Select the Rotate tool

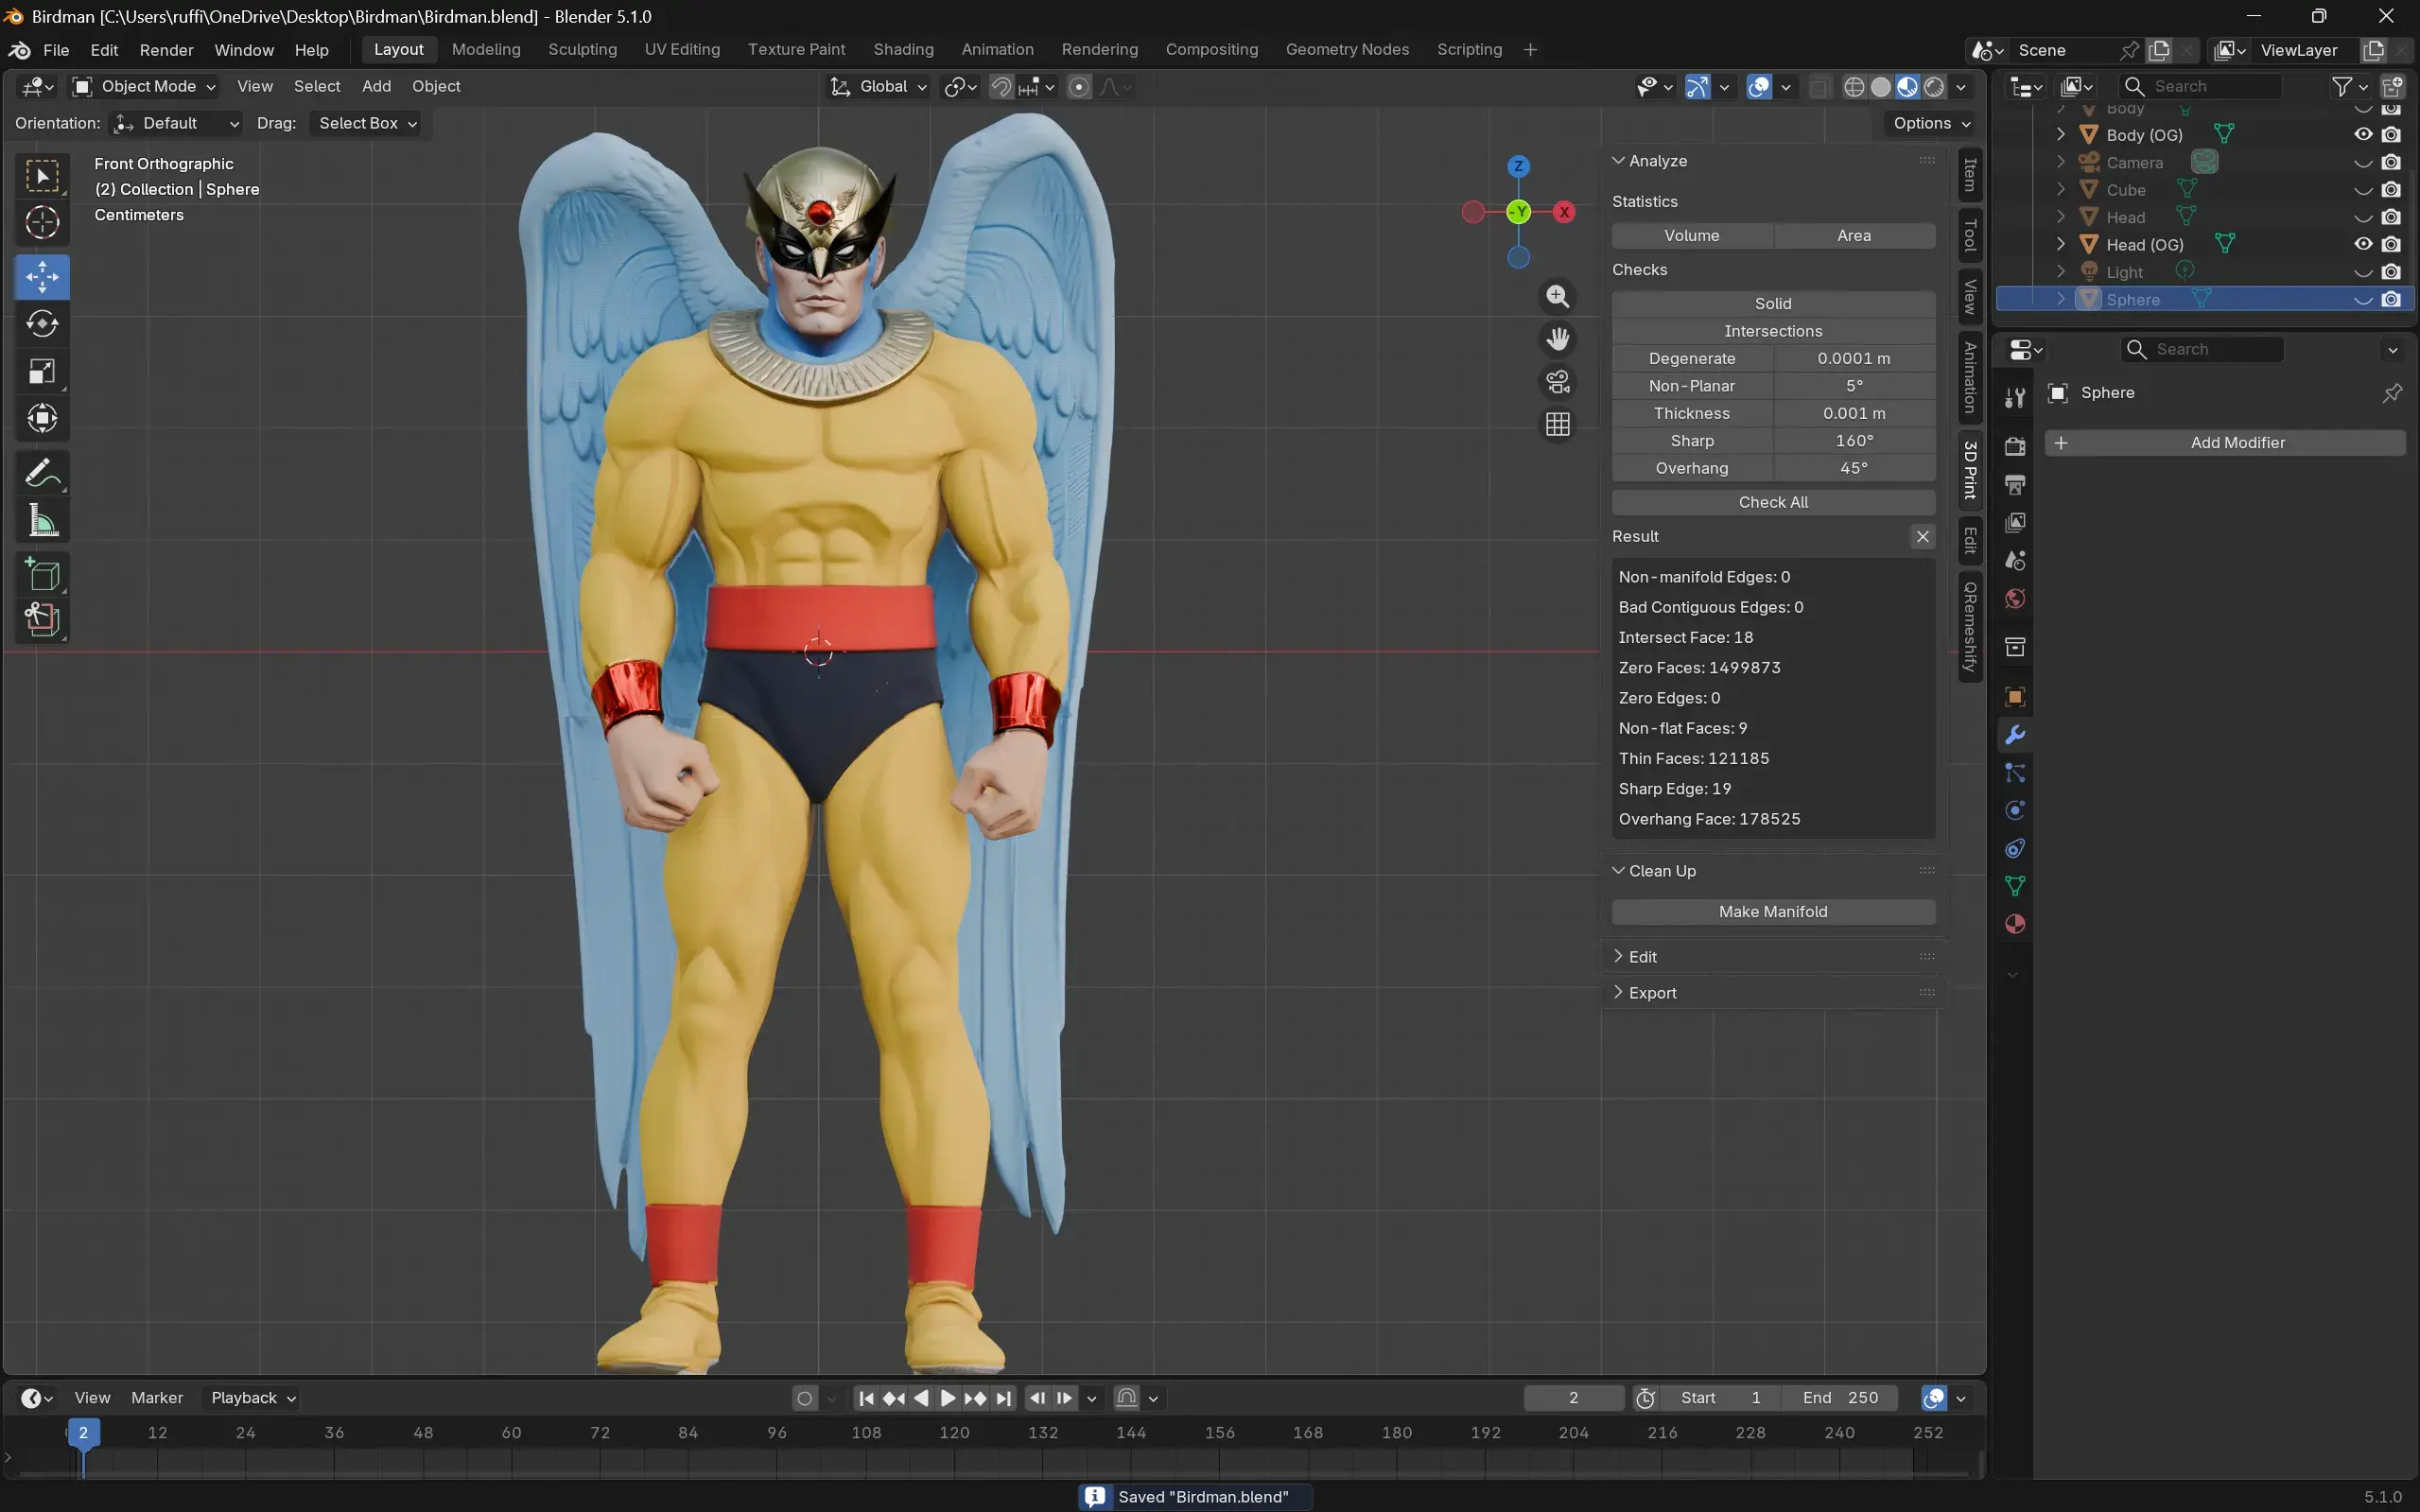click(42, 324)
